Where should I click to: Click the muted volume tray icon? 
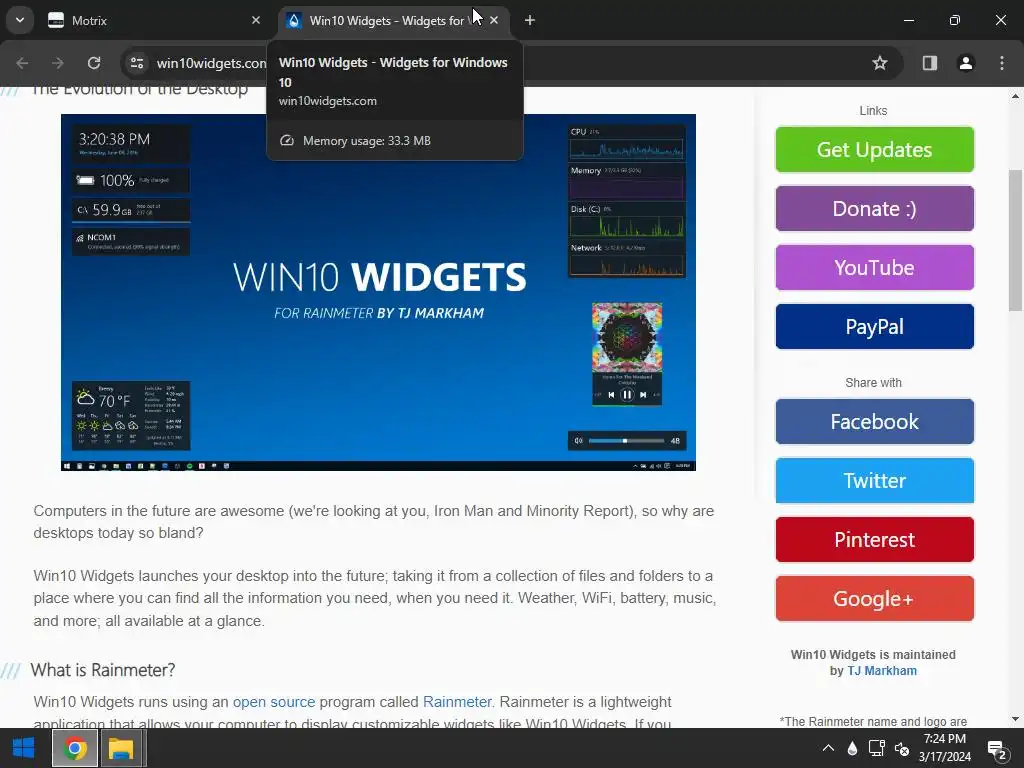point(902,748)
